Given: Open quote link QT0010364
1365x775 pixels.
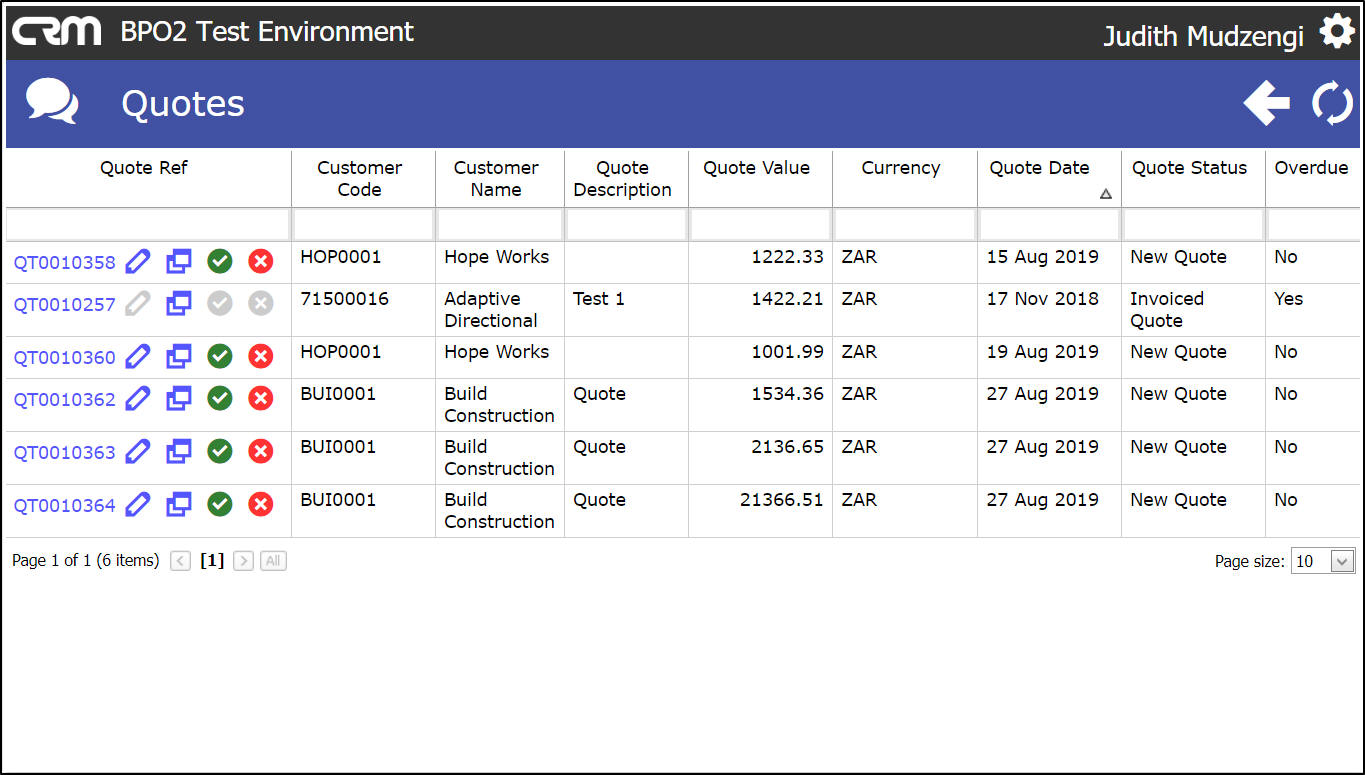Looking at the screenshot, I should click(x=65, y=506).
